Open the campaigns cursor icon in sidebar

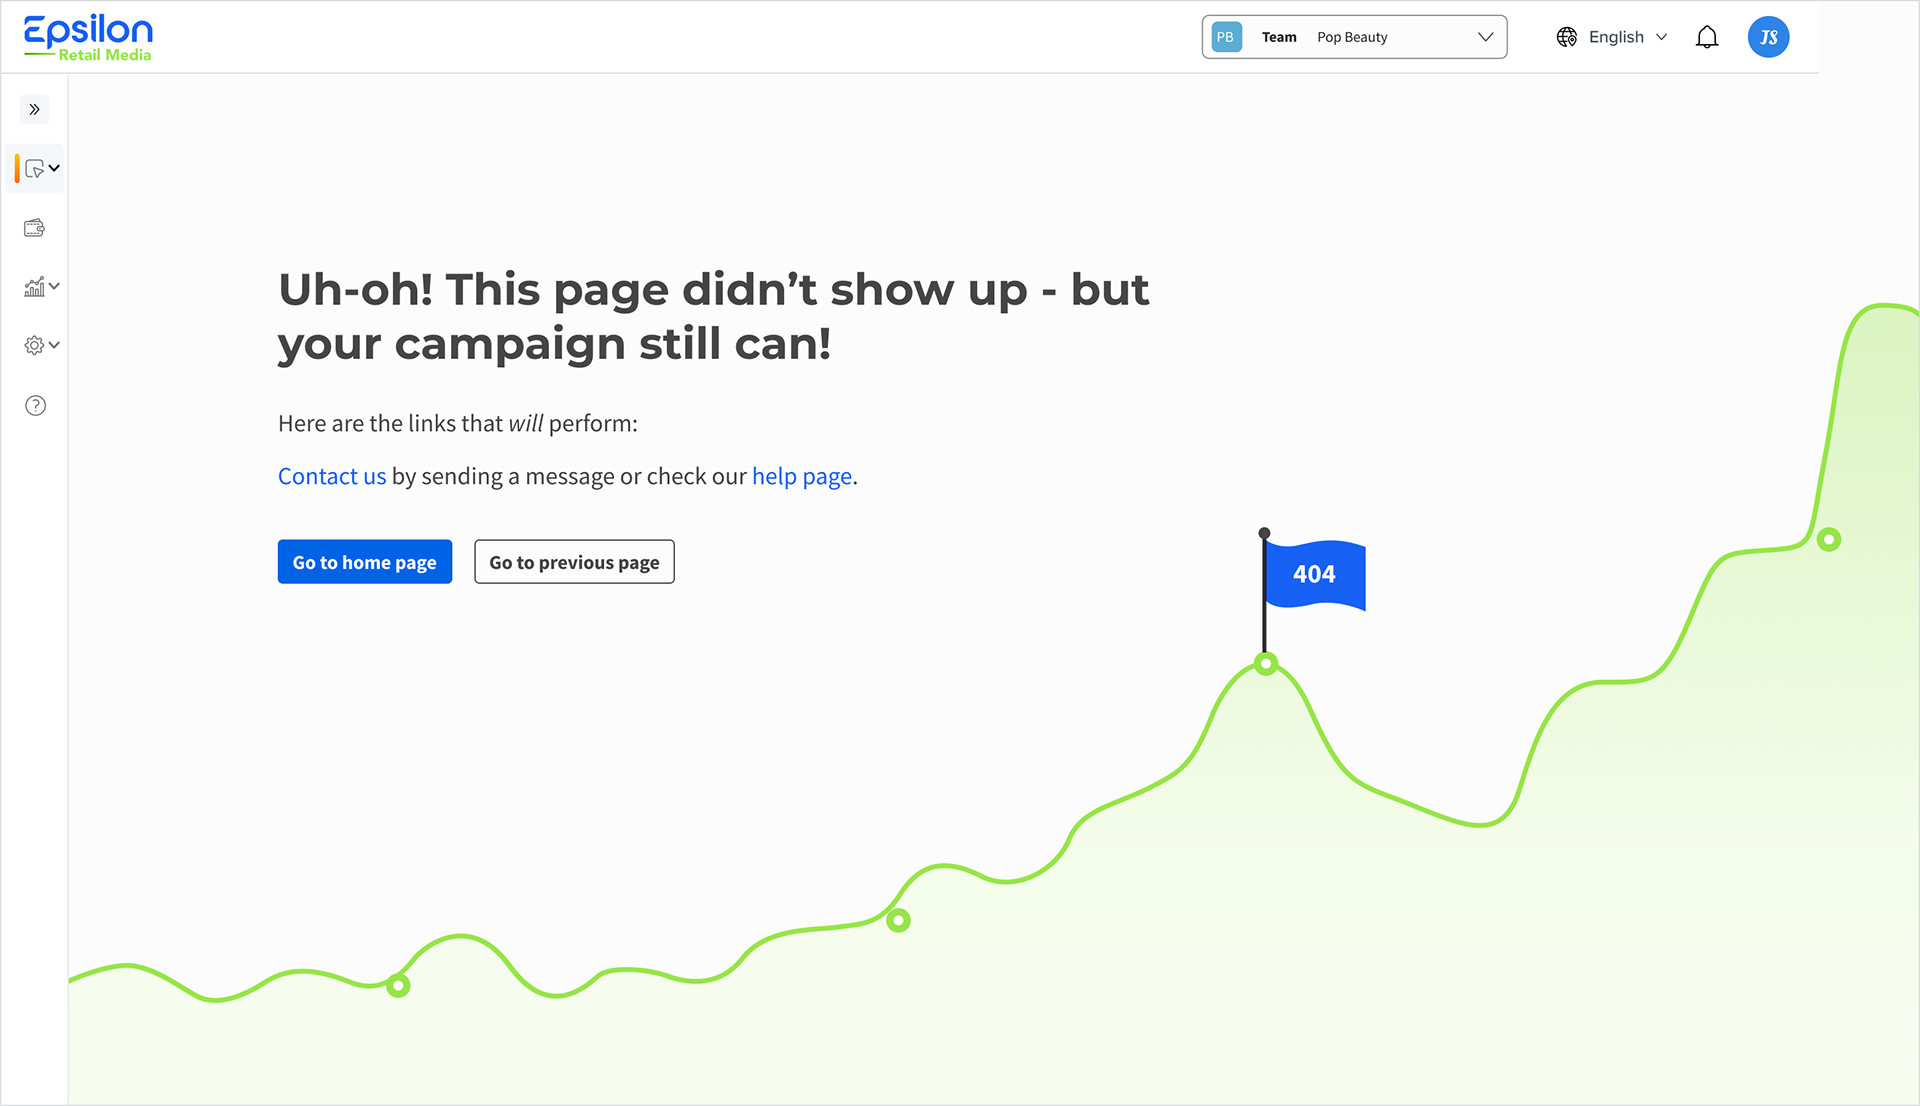[34, 169]
